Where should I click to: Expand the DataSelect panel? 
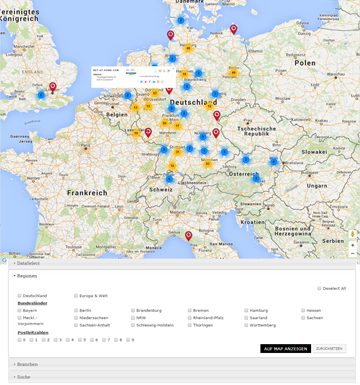(x=182, y=263)
